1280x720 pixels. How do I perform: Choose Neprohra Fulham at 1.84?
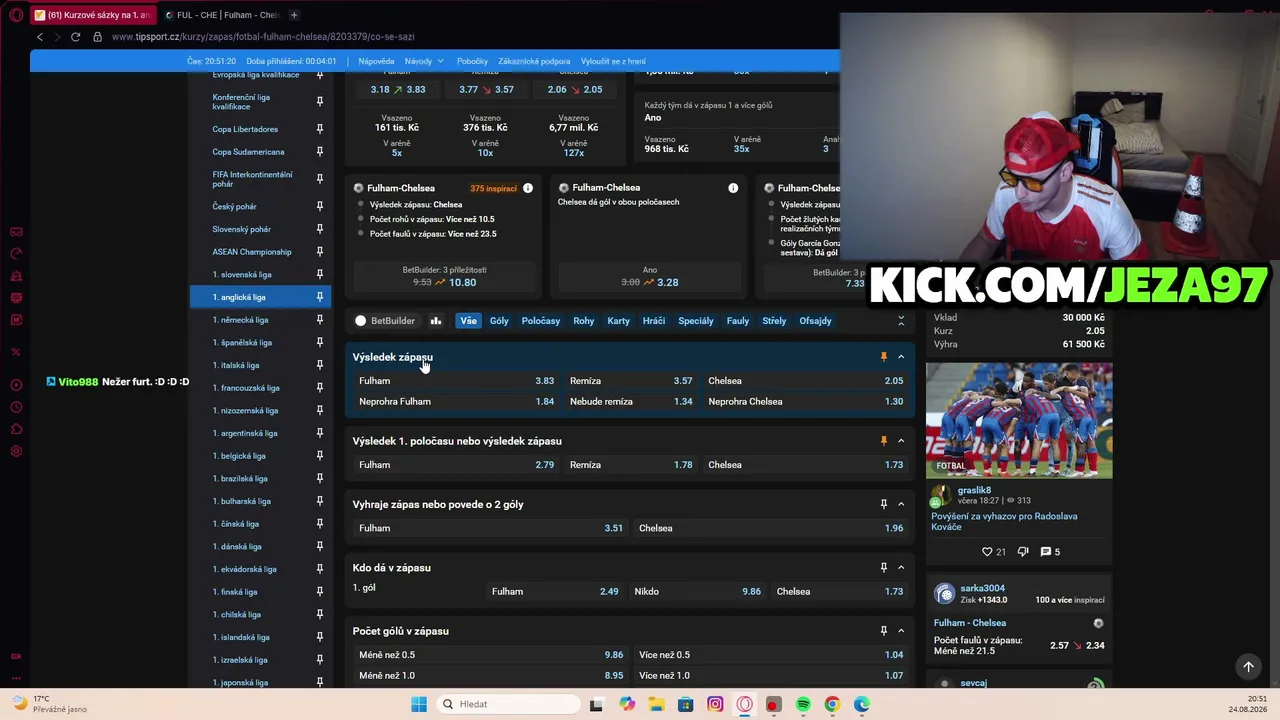(x=456, y=402)
